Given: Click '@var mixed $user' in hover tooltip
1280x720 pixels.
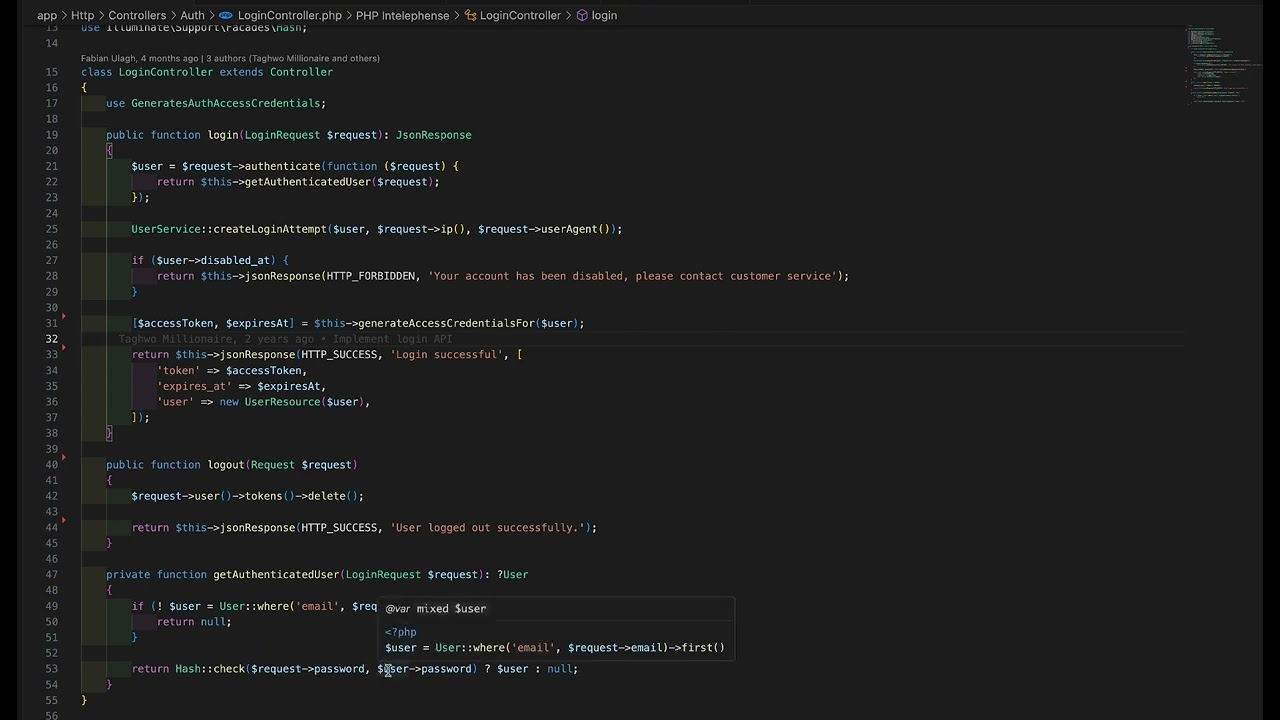Looking at the screenshot, I should (436, 609).
